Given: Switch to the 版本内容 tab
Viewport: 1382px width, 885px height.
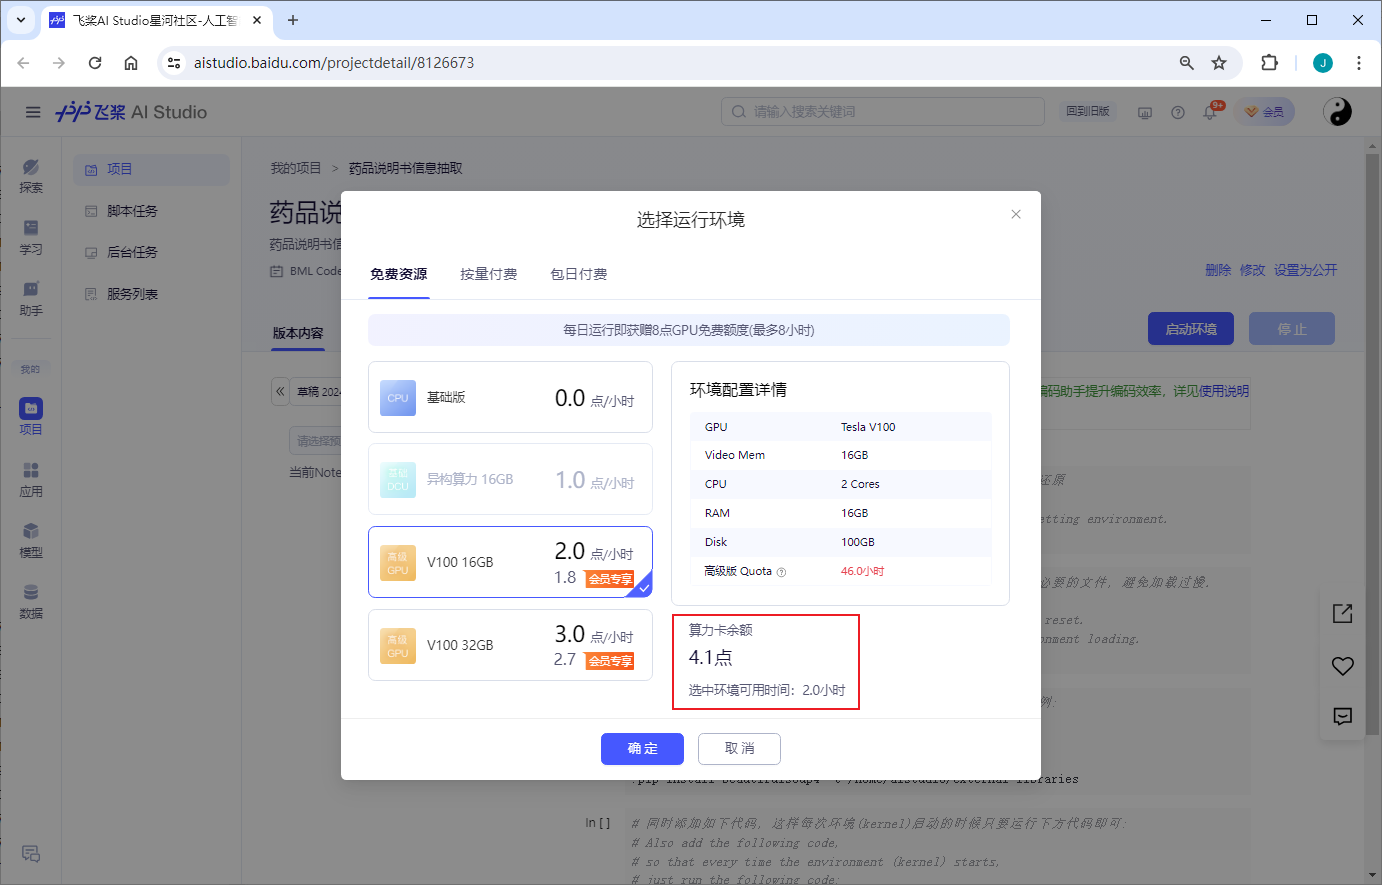Looking at the screenshot, I should click(298, 333).
